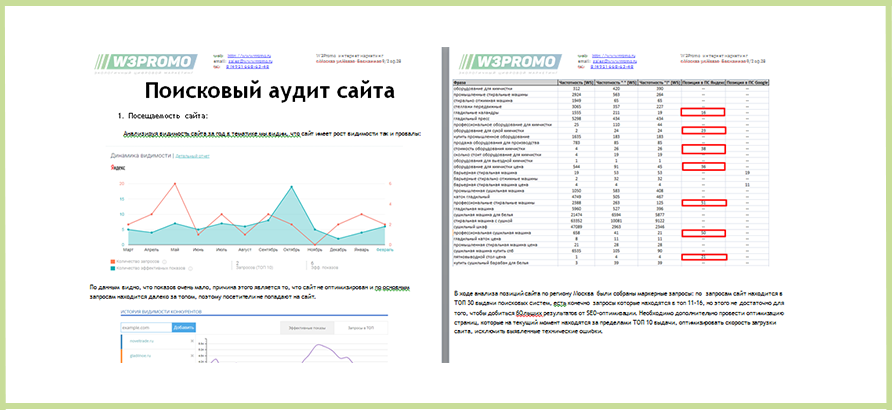Click the teal Количество эффективных показов legend swatch

pyautogui.click(x=113, y=268)
